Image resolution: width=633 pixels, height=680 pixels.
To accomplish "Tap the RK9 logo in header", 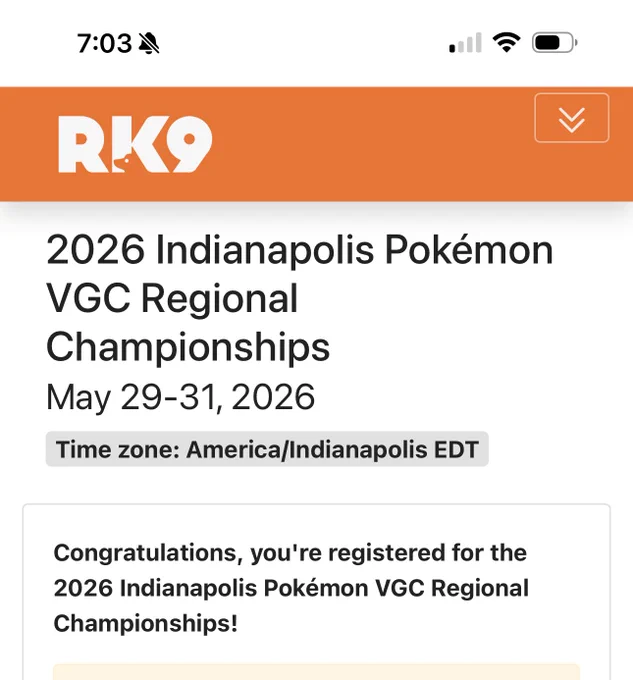I will (135, 144).
